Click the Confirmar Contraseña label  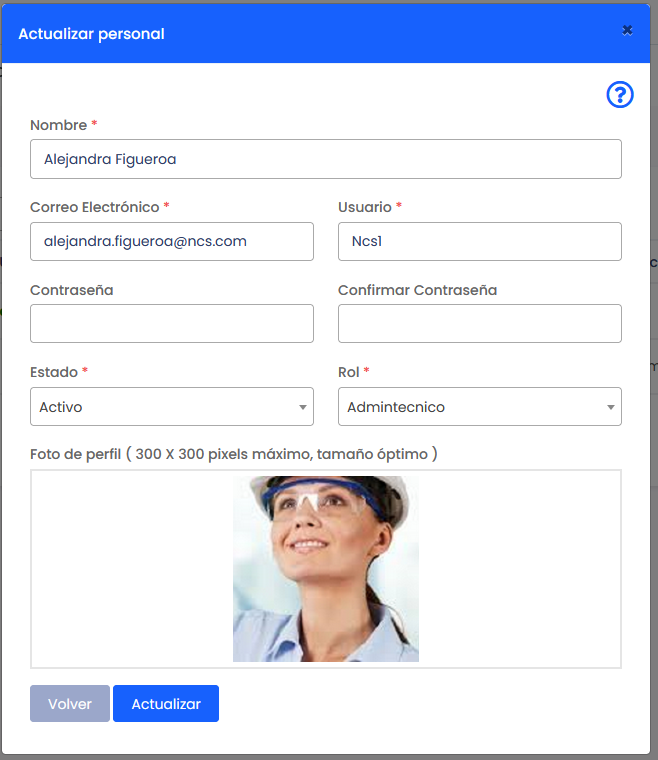point(417,290)
